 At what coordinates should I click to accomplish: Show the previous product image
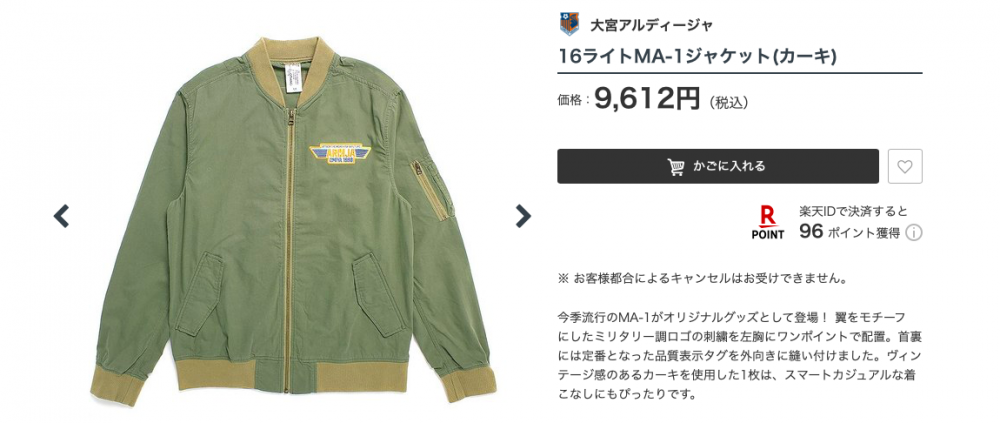61,216
